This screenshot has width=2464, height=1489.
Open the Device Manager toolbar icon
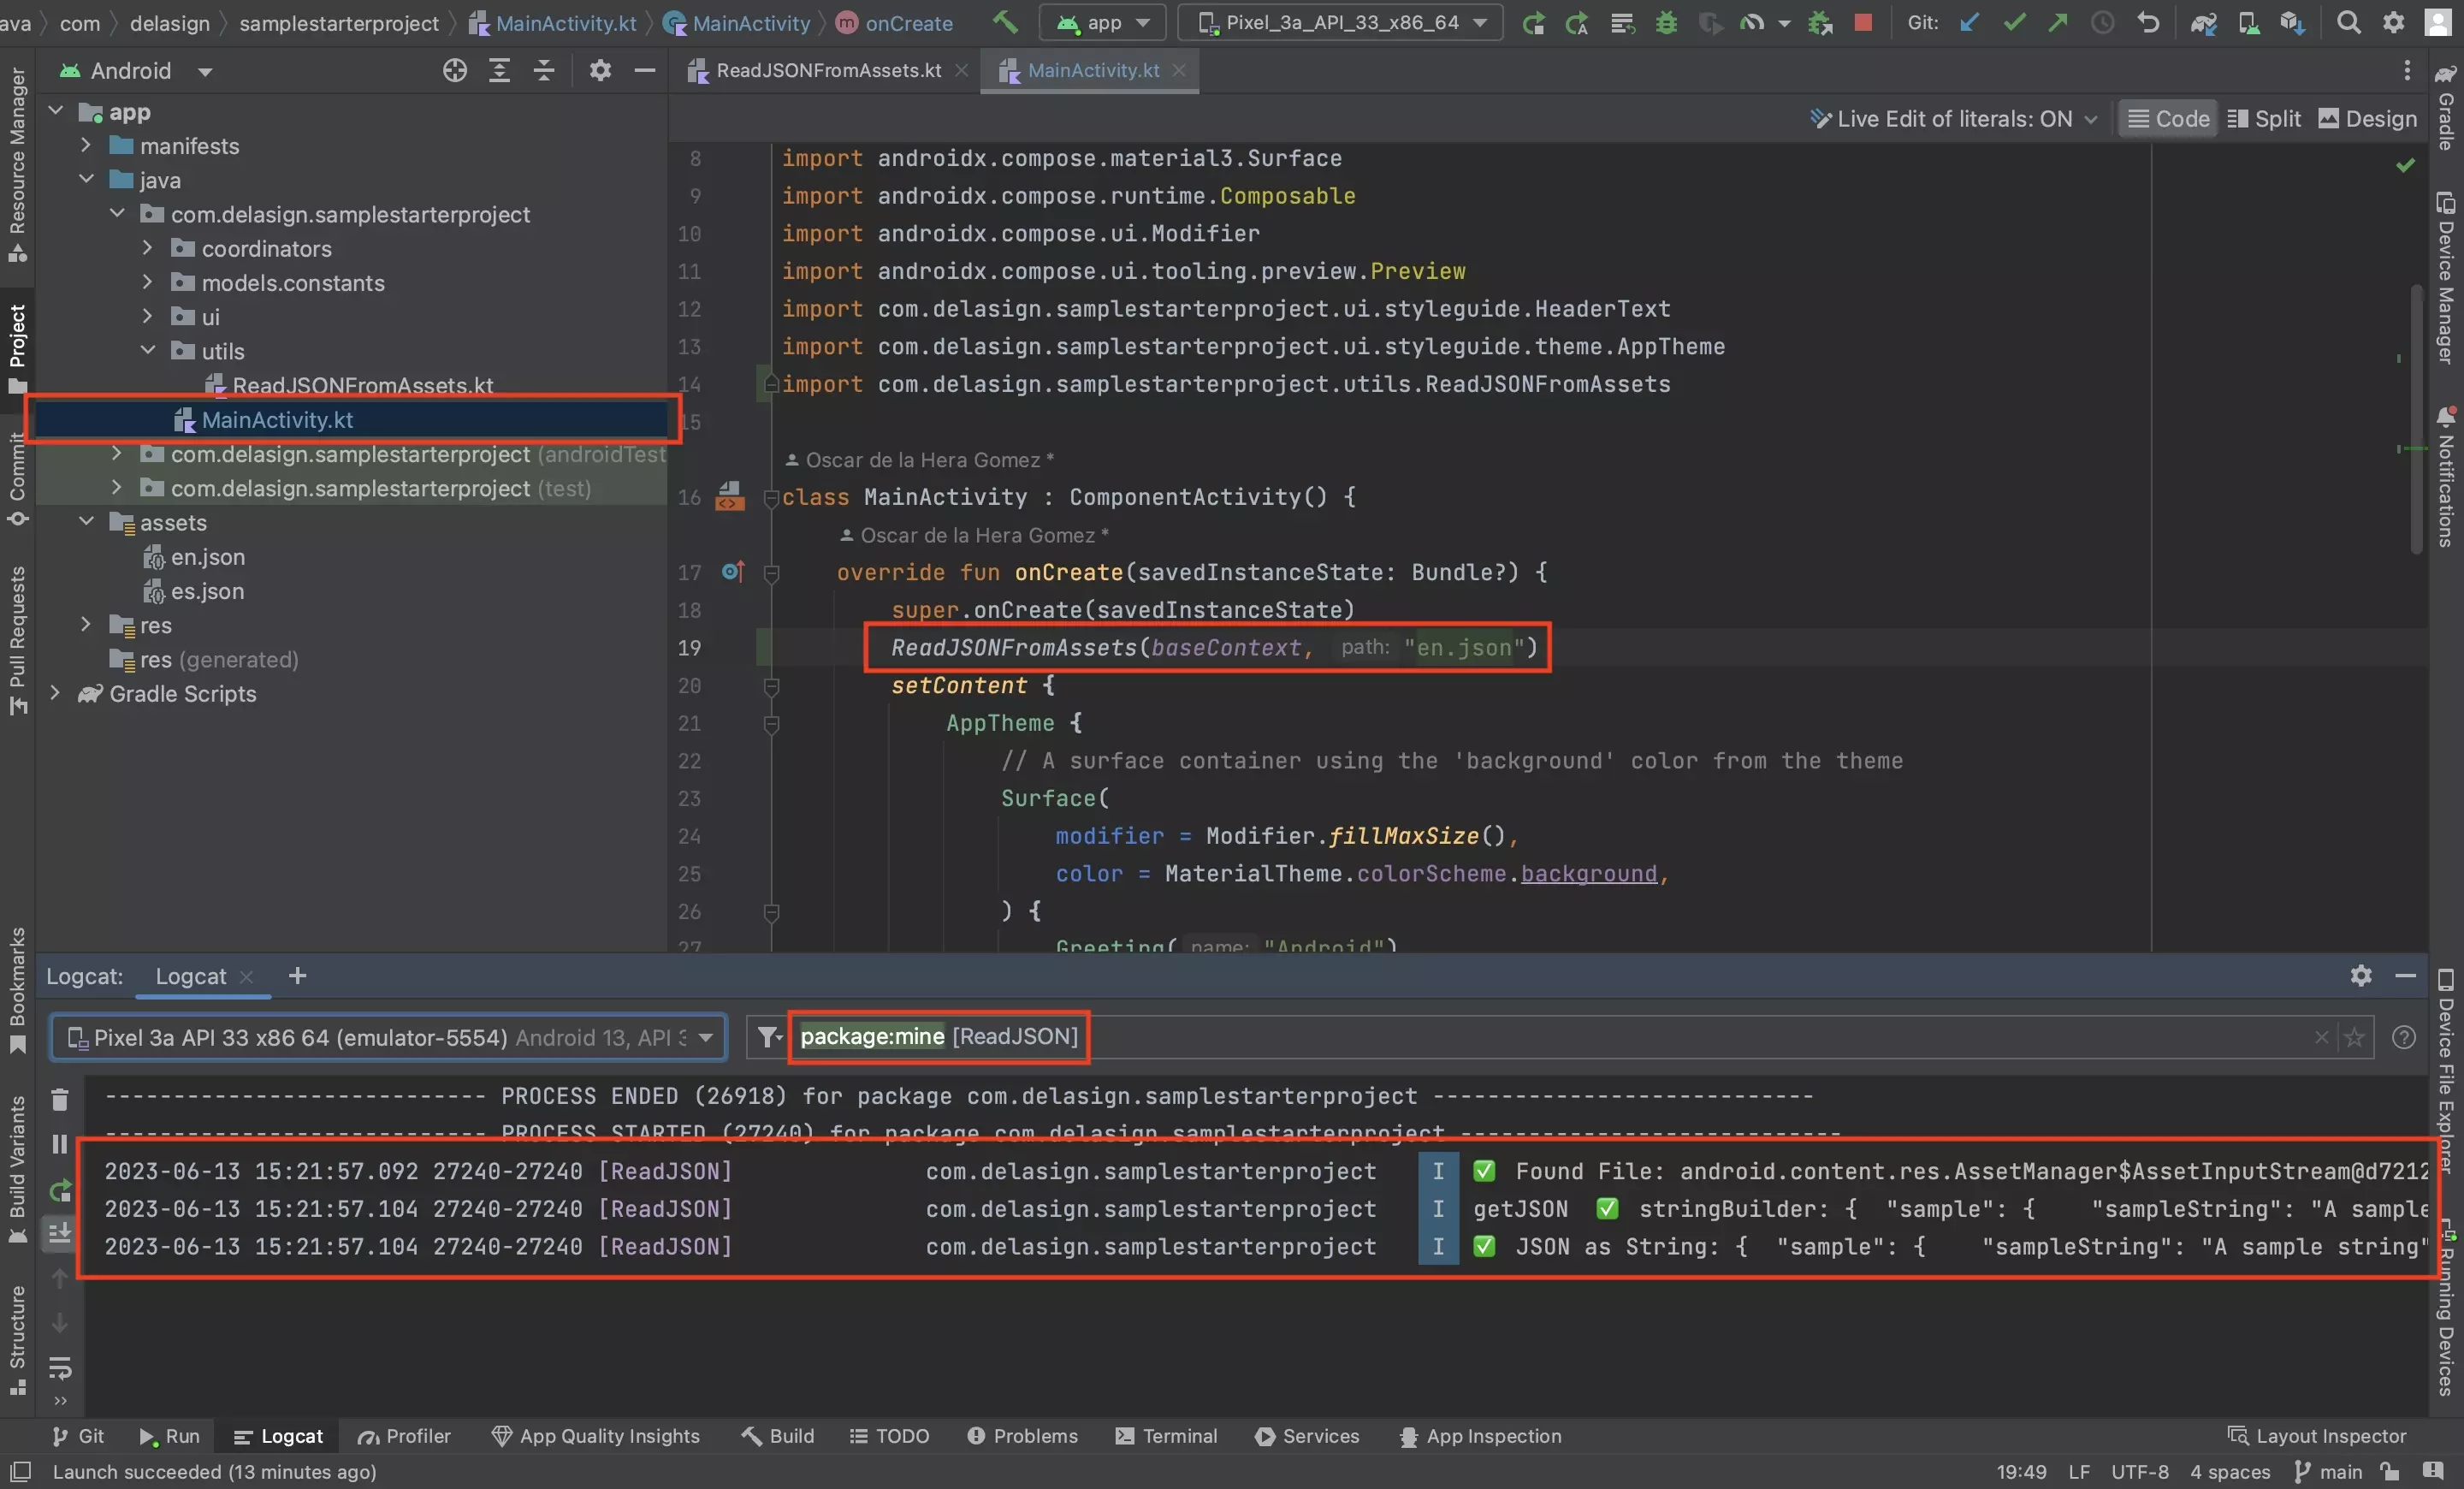(x=2248, y=22)
